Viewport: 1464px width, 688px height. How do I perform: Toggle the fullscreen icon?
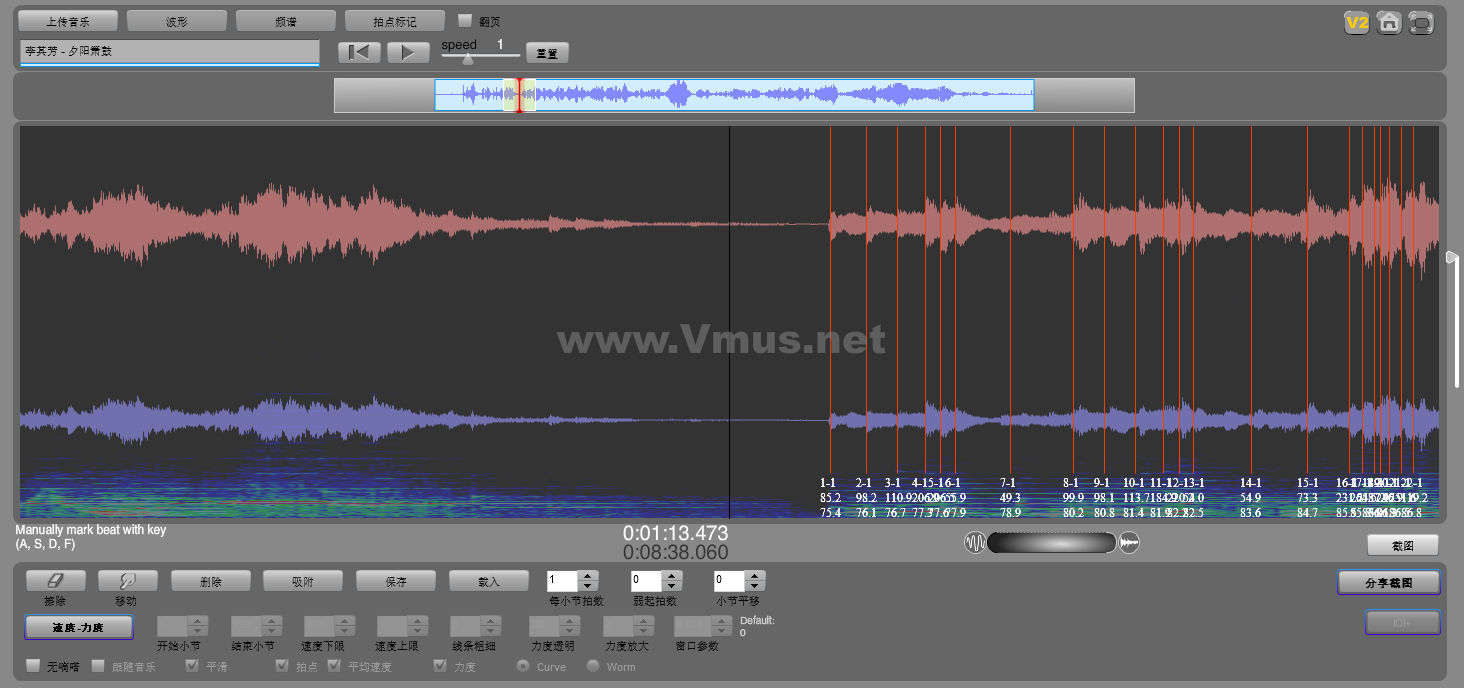coord(1420,23)
